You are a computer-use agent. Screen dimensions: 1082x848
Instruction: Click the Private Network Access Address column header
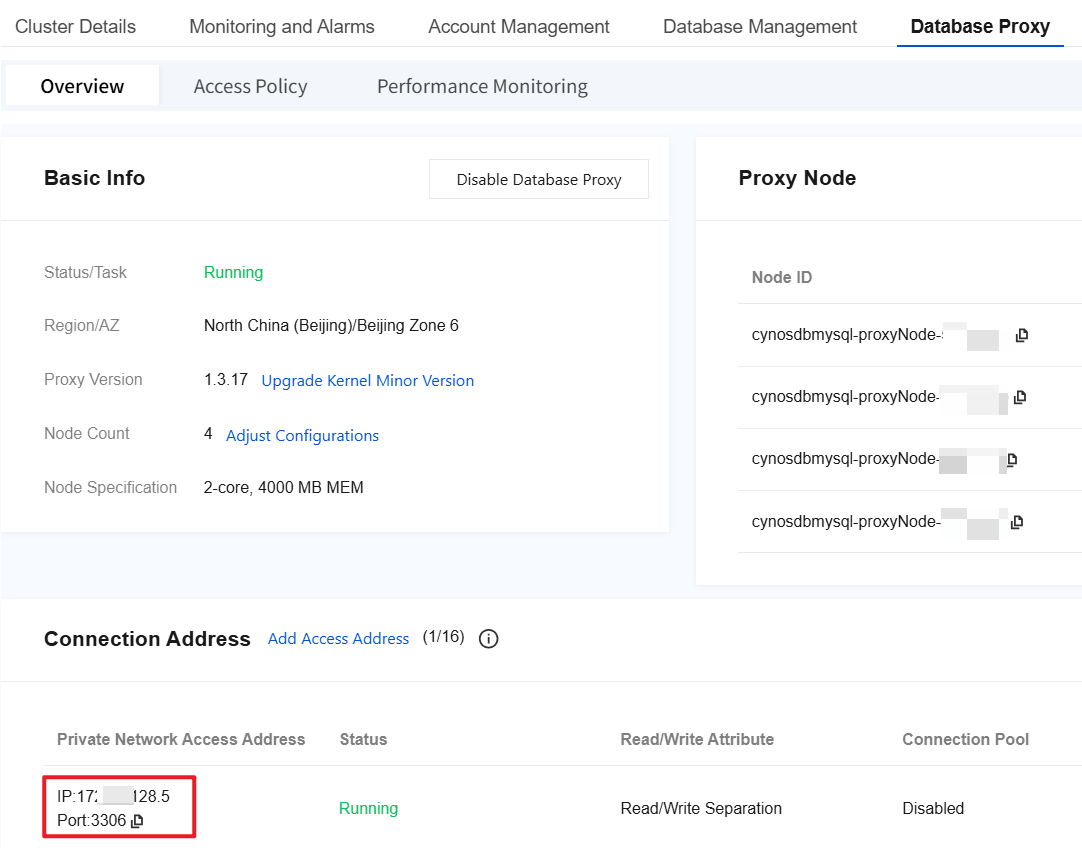coord(181,740)
